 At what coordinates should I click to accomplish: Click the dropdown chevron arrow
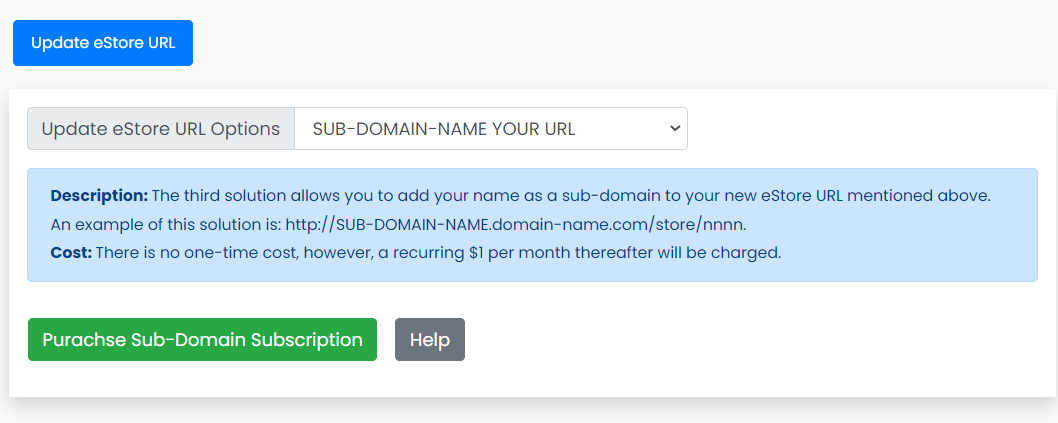675,128
